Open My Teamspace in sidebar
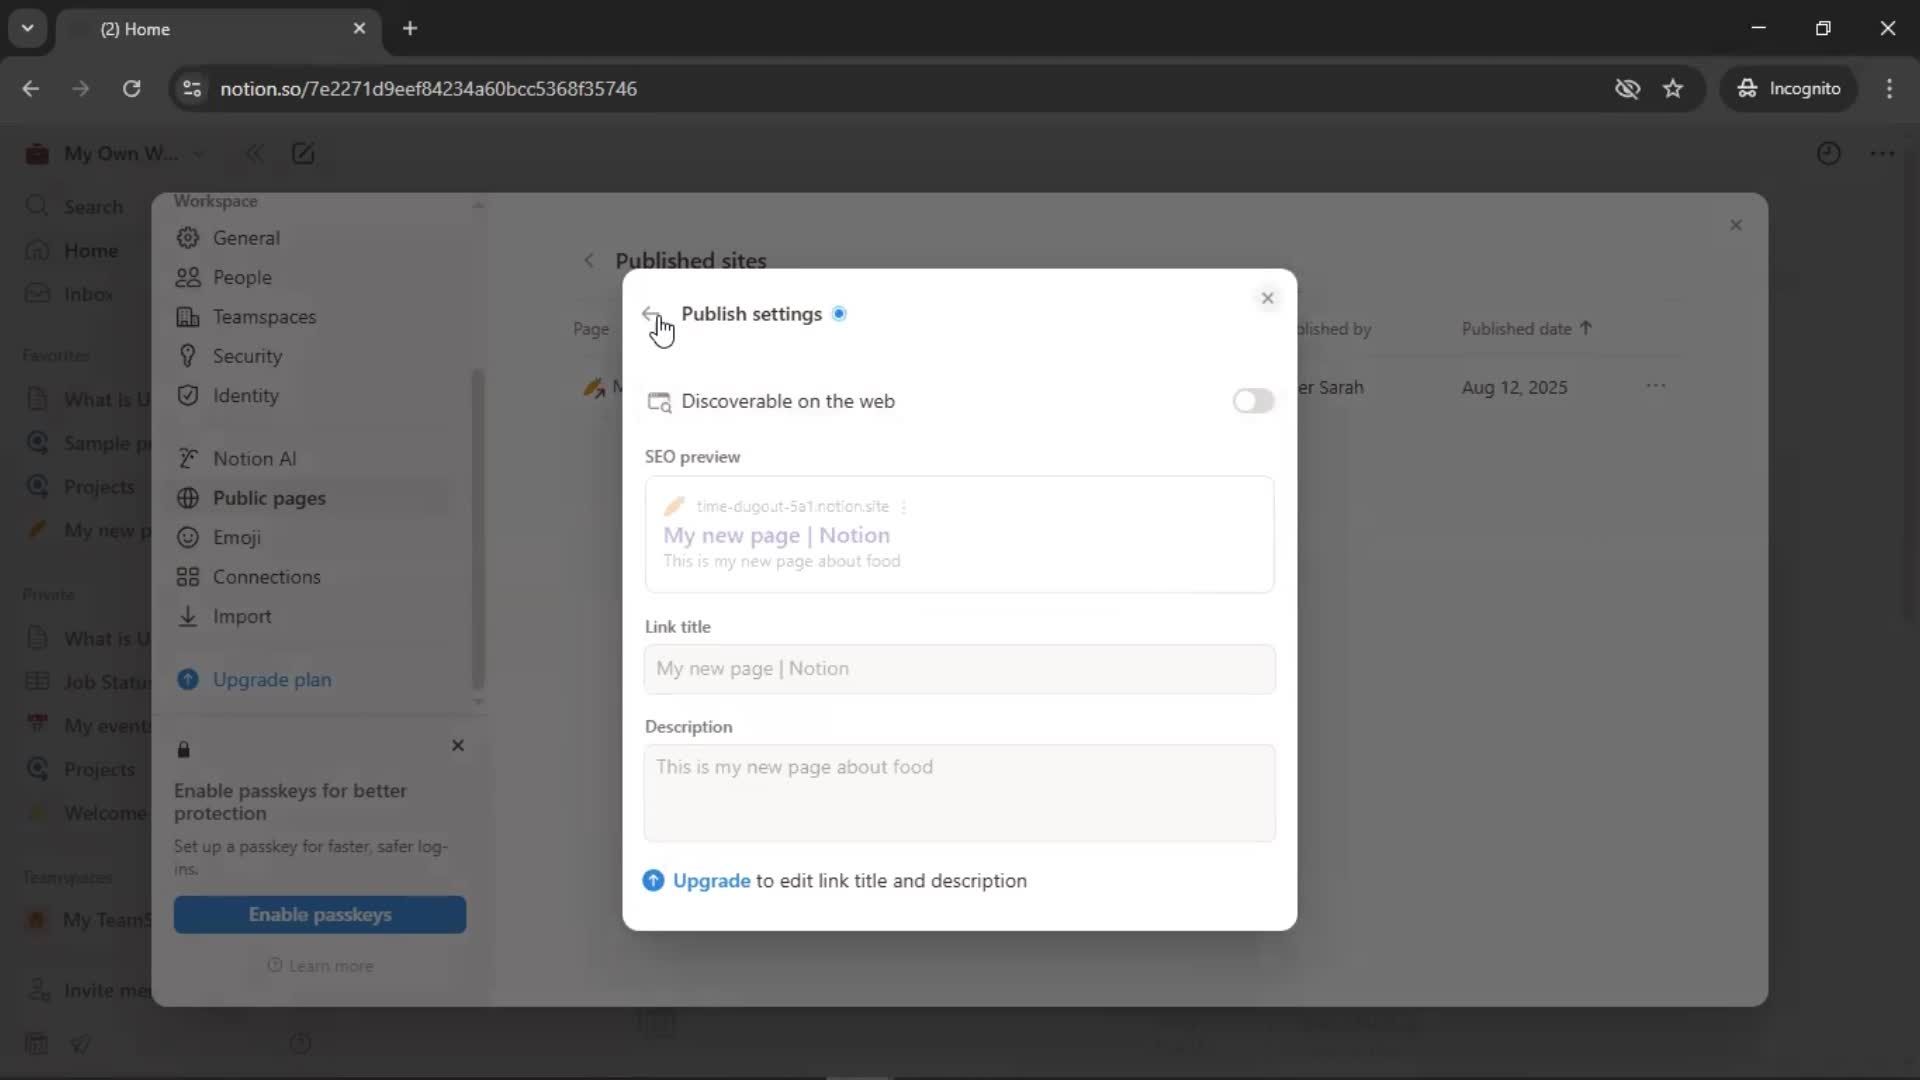This screenshot has width=1920, height=1080. [87, 920]
